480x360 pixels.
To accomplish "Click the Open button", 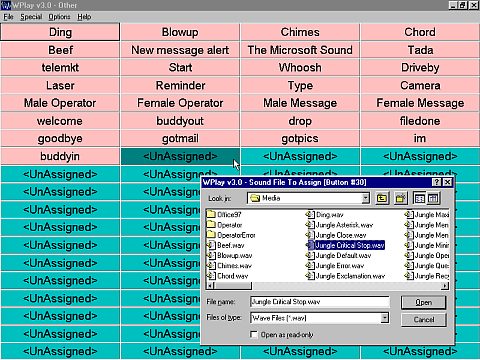I will point(424,302).
